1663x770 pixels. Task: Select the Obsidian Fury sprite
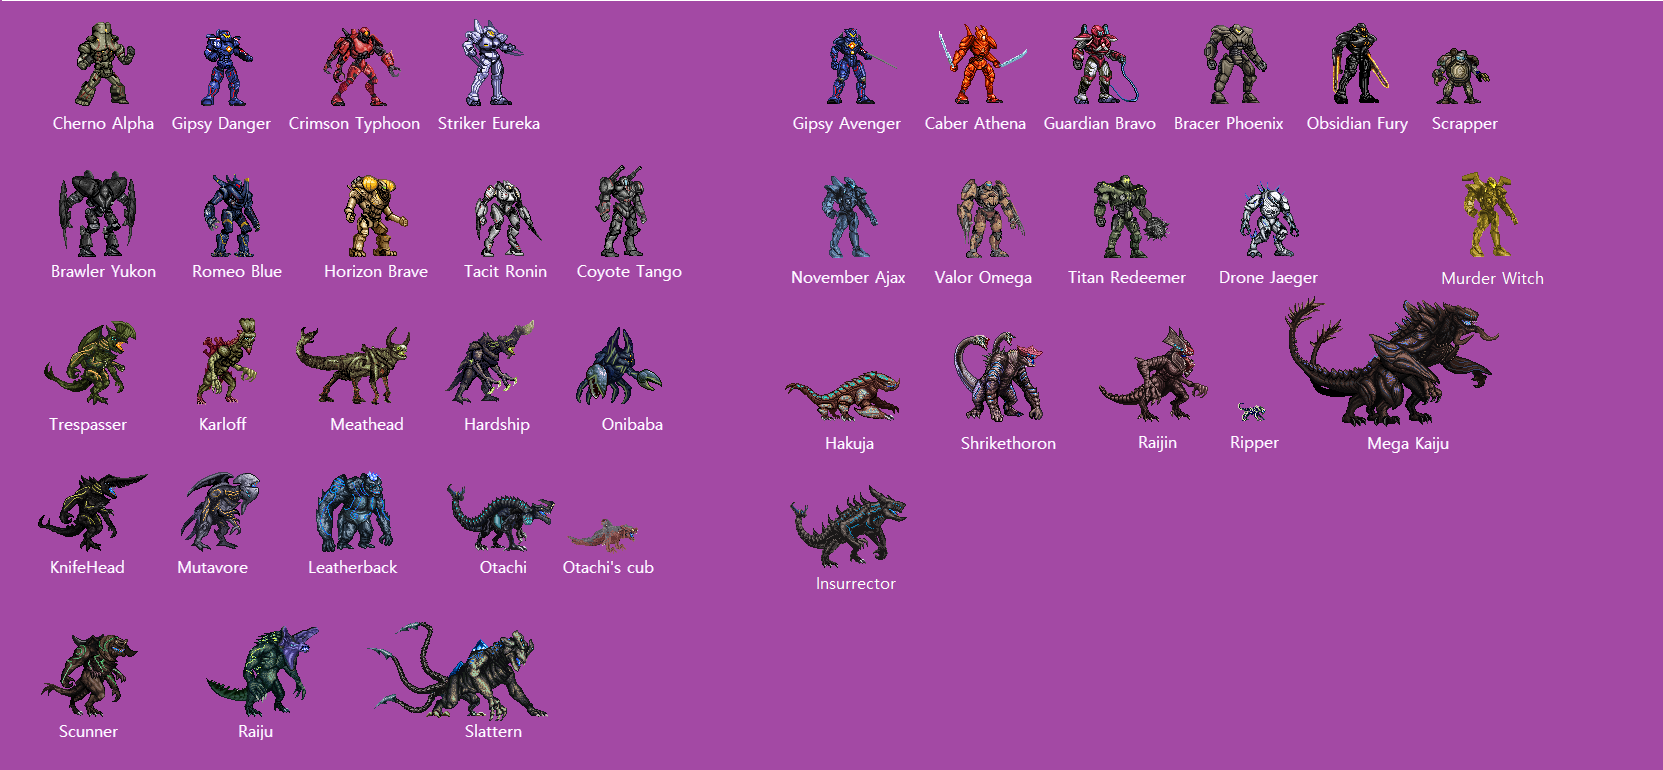(x=1360, y=65)
